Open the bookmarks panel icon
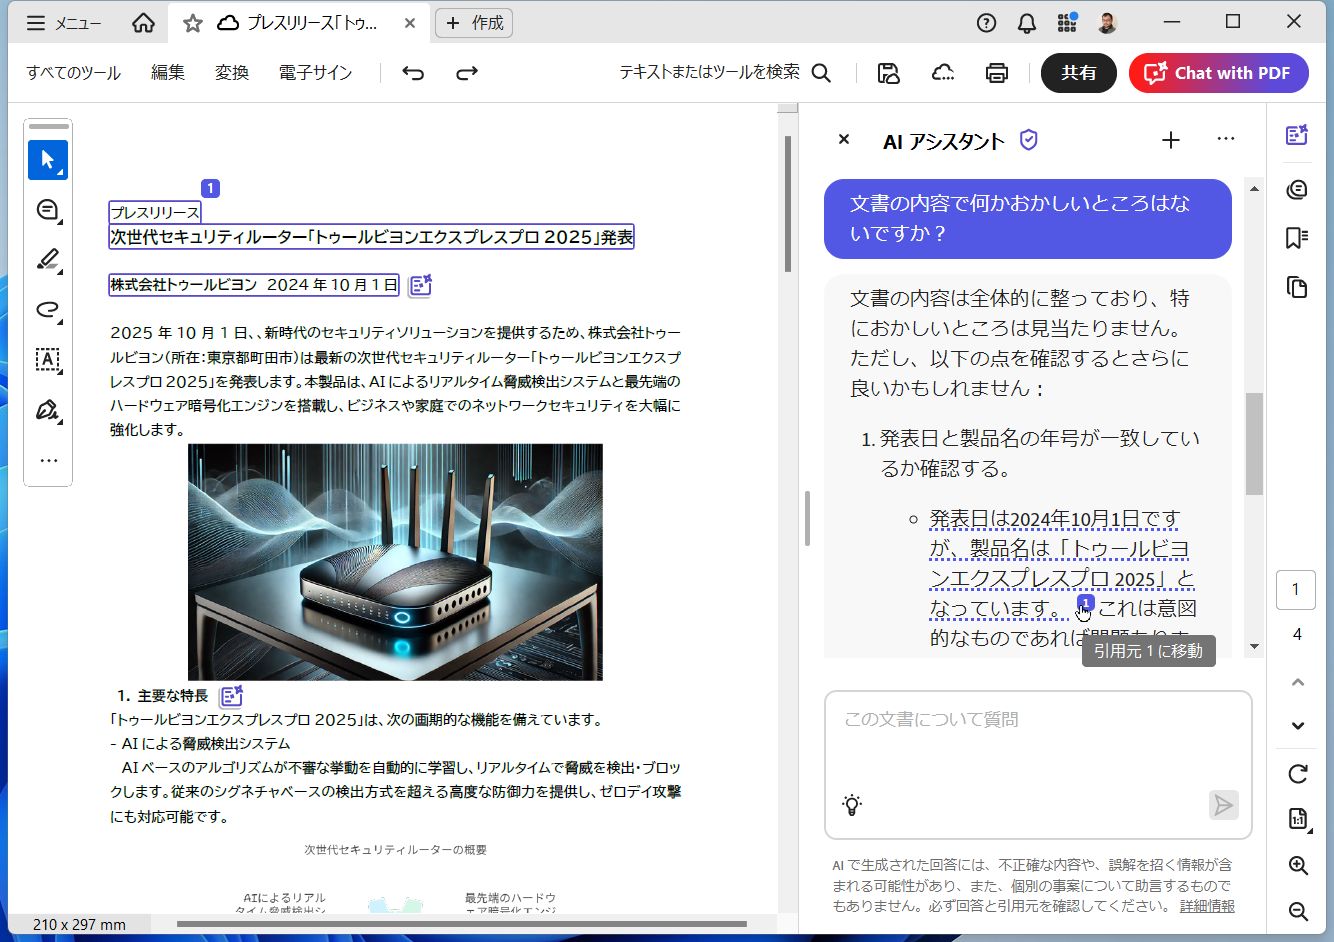This screenshot has width=1334, height=942. tap(1297, 238)
